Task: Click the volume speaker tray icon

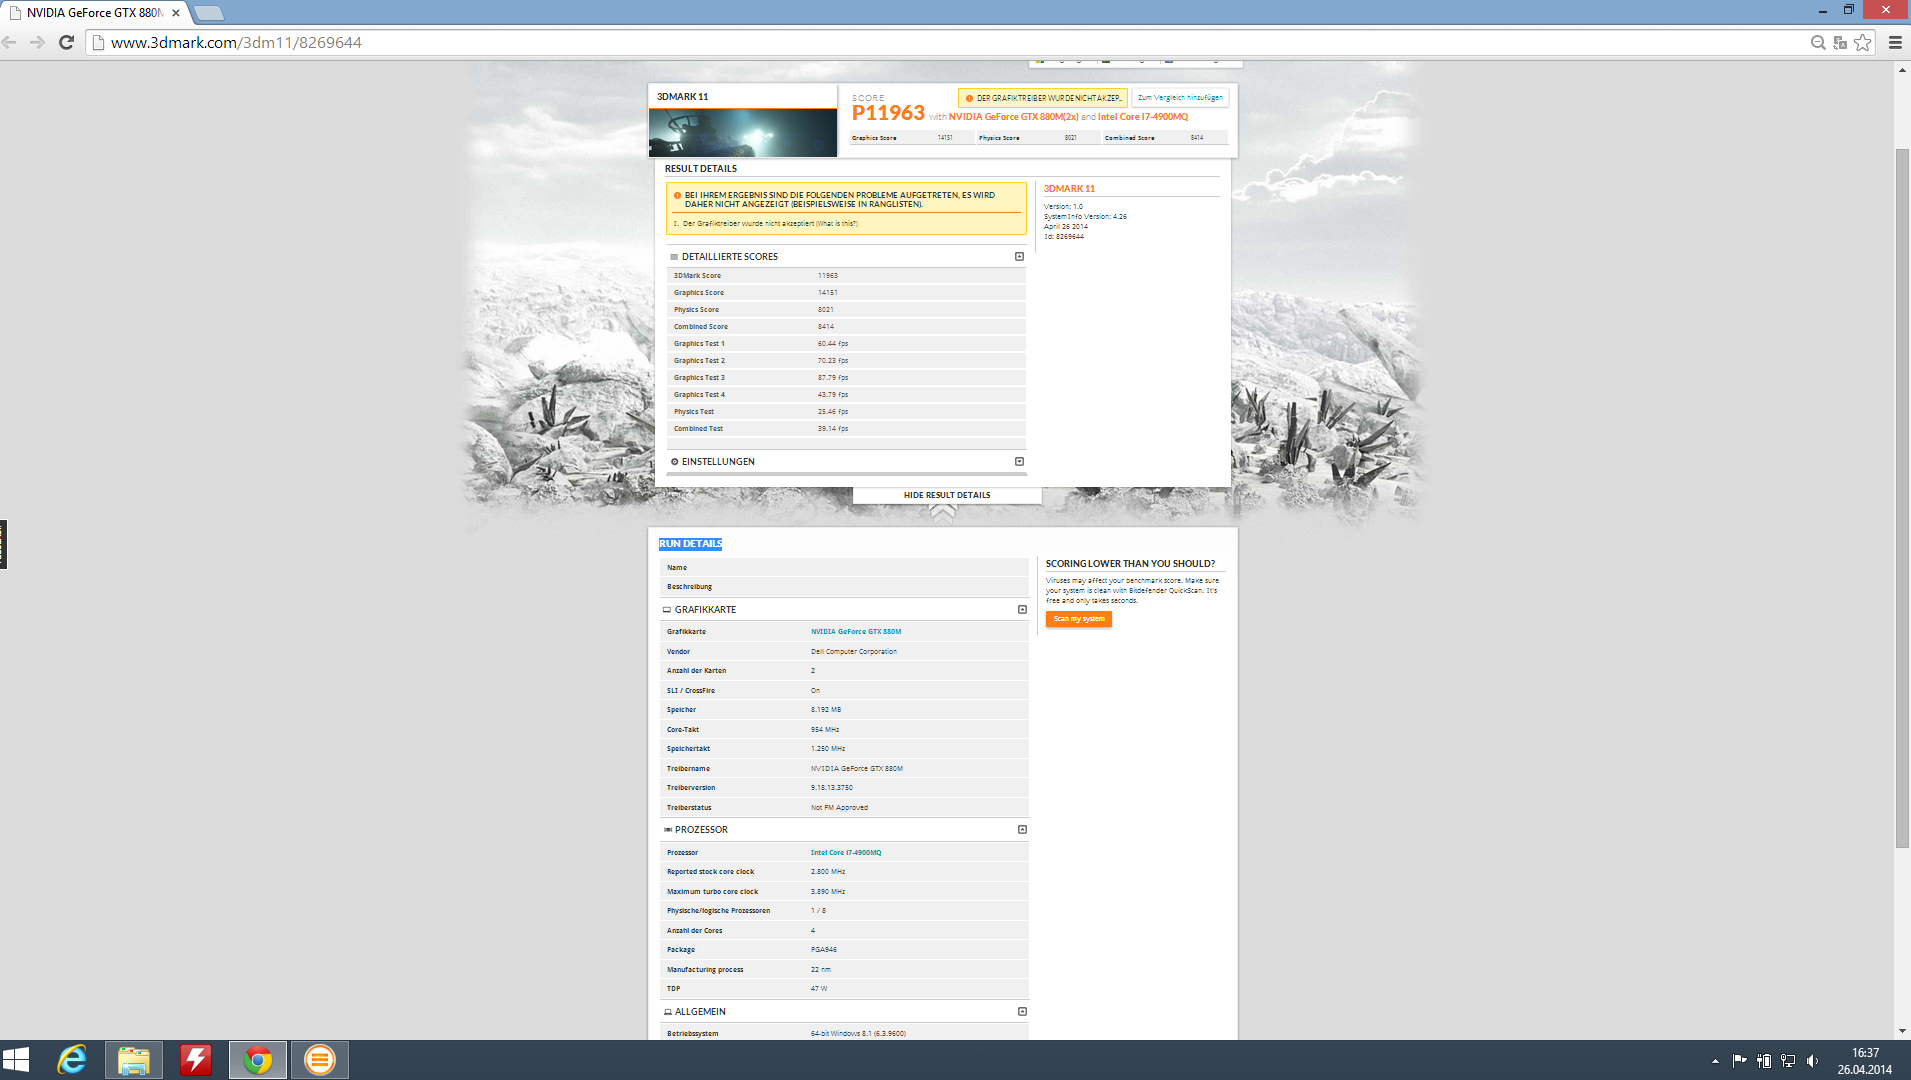Action: (1812, 1061)
